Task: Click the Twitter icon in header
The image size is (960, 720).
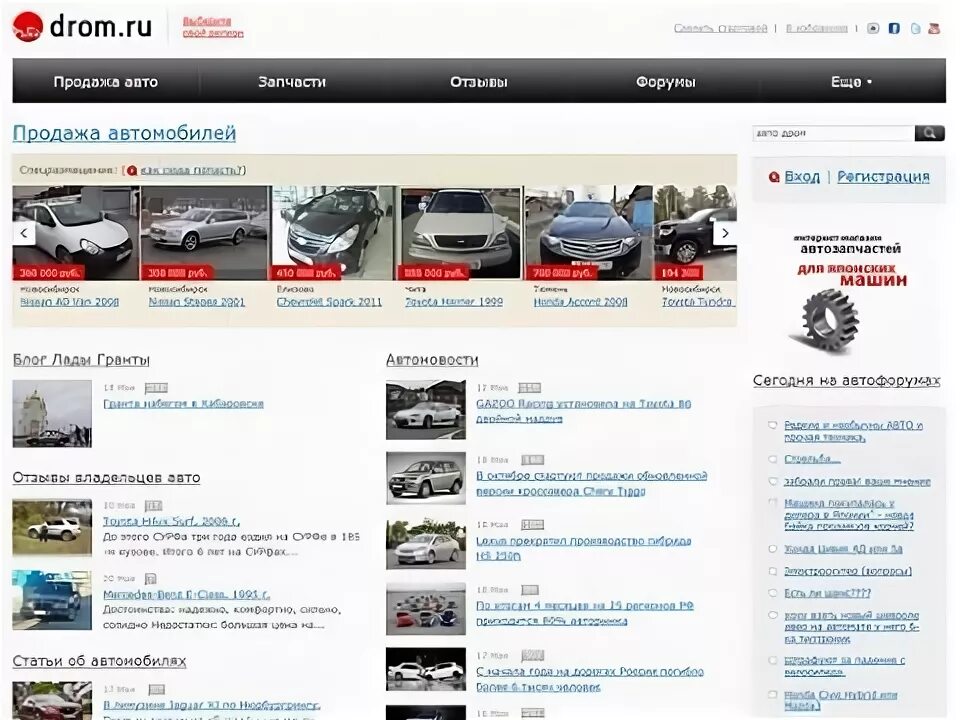Action: pos(915,28)
